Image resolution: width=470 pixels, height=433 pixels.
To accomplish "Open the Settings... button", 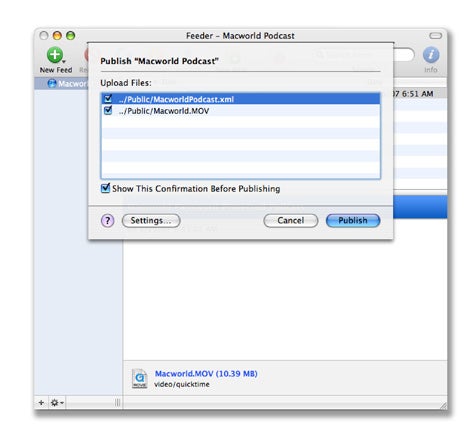I will tap(151, 221).
